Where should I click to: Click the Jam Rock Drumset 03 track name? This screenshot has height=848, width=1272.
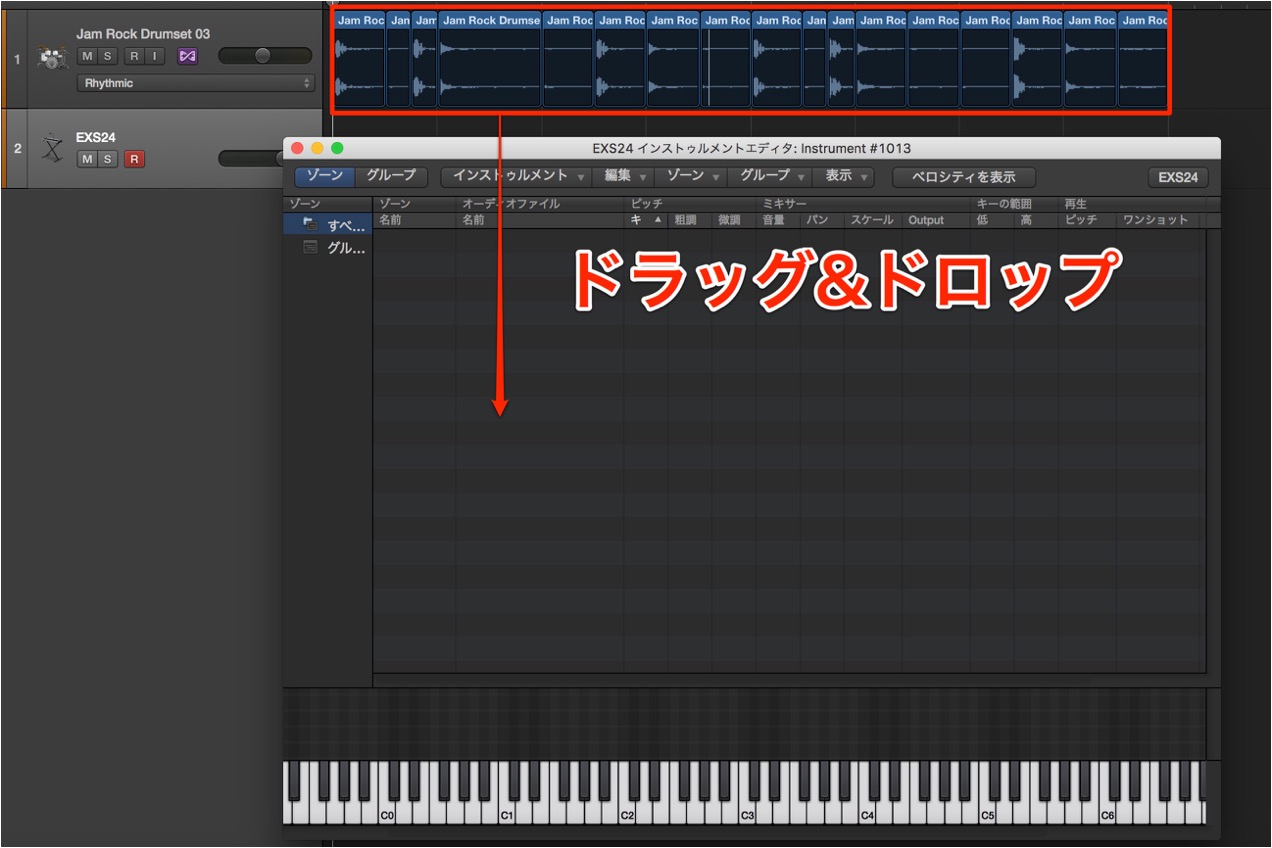[x=143, y=34]
